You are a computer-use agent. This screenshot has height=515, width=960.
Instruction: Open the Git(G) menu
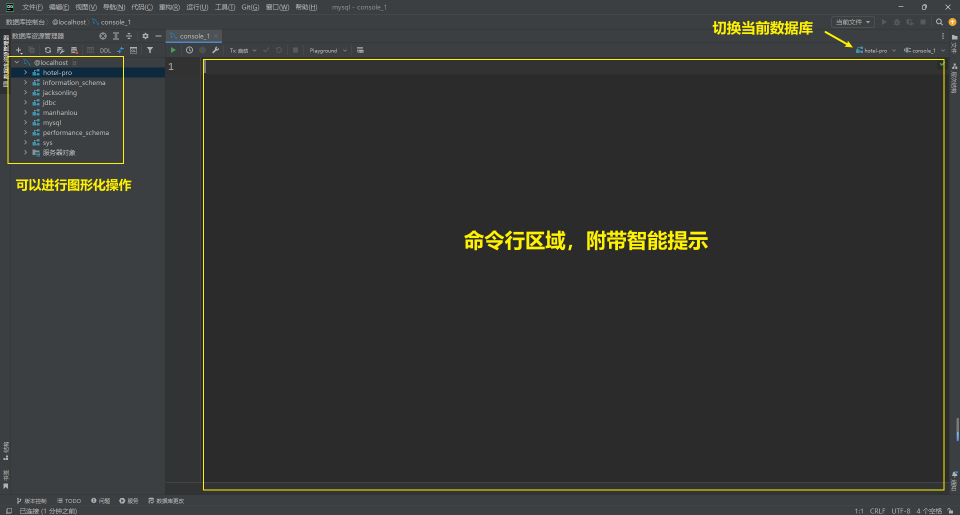[250, 7]
